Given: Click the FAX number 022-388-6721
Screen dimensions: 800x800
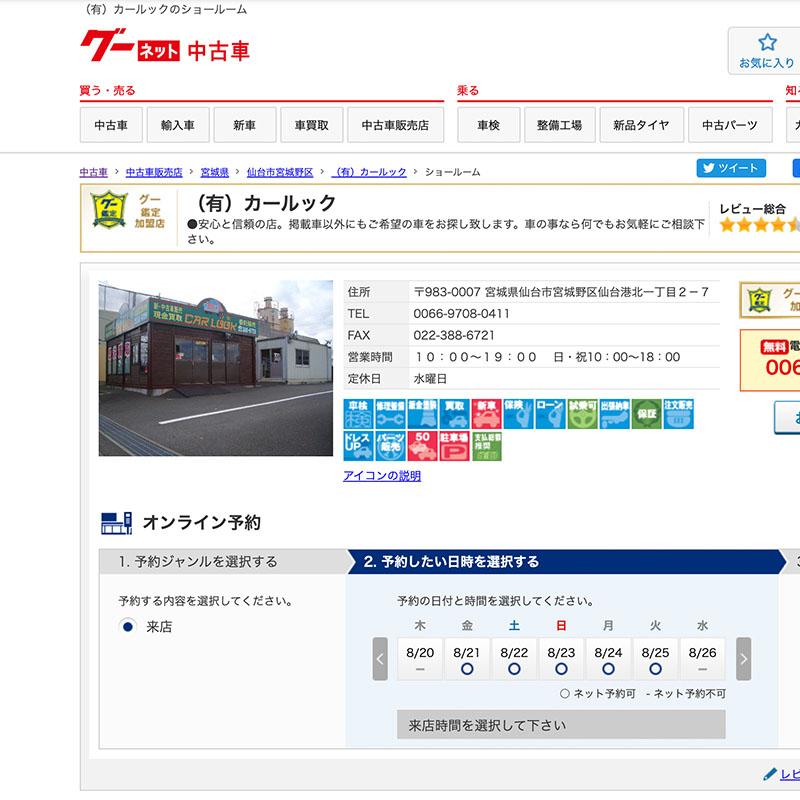Looking at the screenshot, I should (x=454, y=335).
